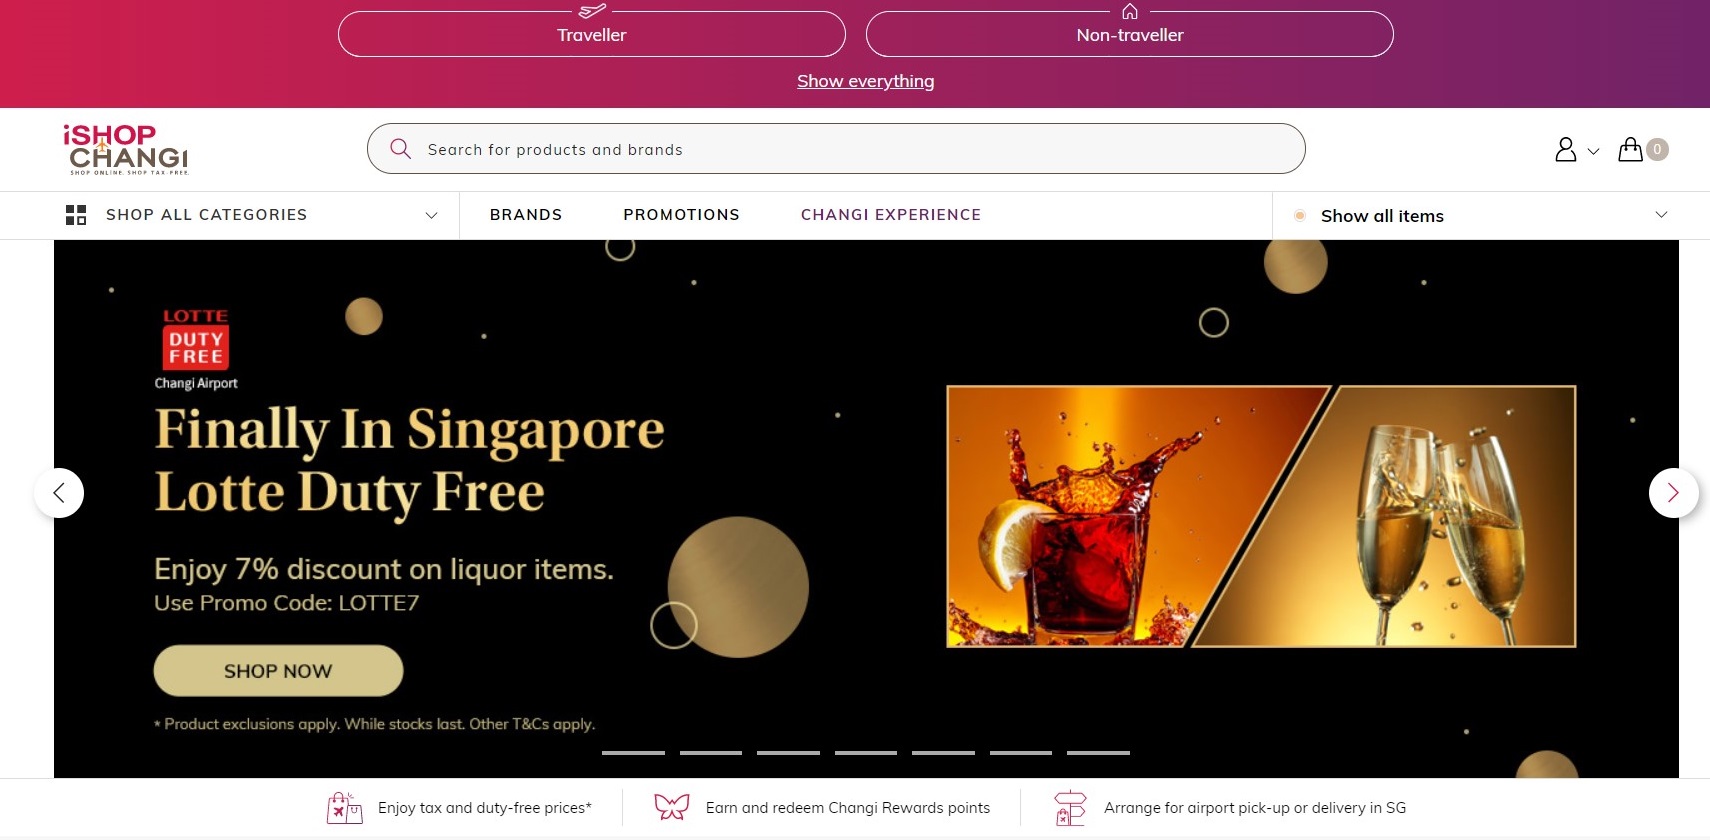Select fifth banner slide indicator
The height and width of the screenshot is (840, 1710).
[x=943, y=752]
